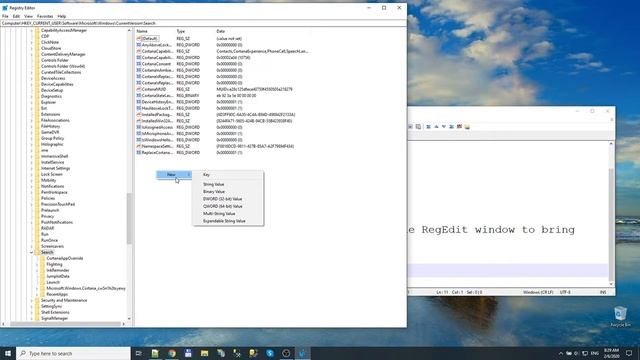Open Task View on the taskbar
This screenshot has width=640, height=360.
click(138, 353)
